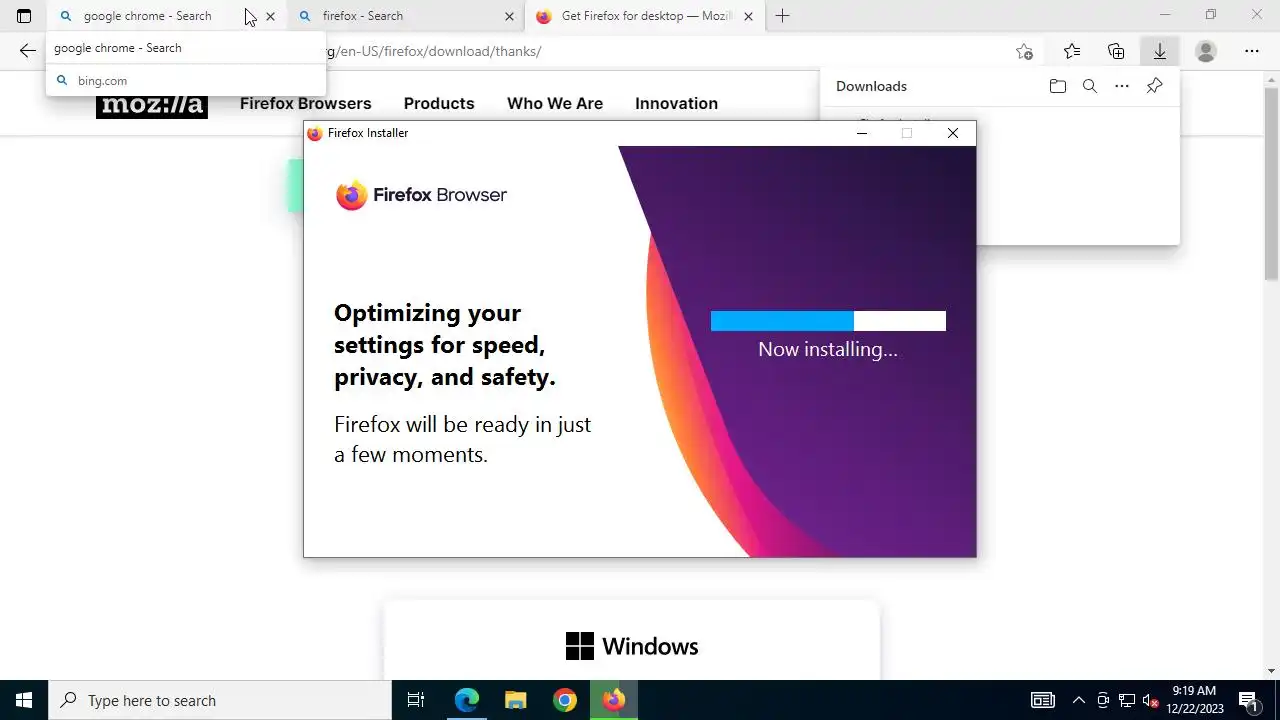Image resolution: width=1280 pixels, height=720 pixels.
Task: Close the google chrome - Search tab
Action: pos(270,16)
